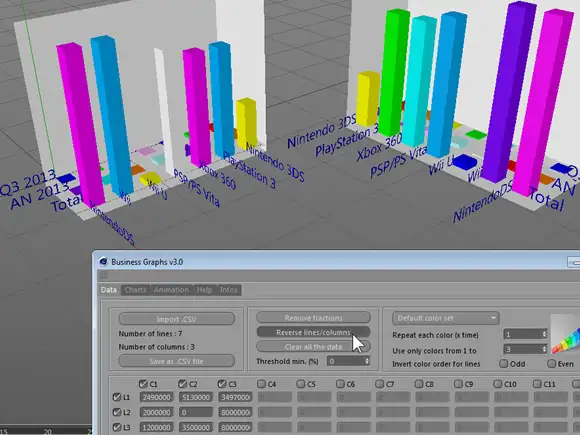Uncheck the C3 column checkbox
The height and width of the screenshot is (435, 580).
[x=222, y=384]
